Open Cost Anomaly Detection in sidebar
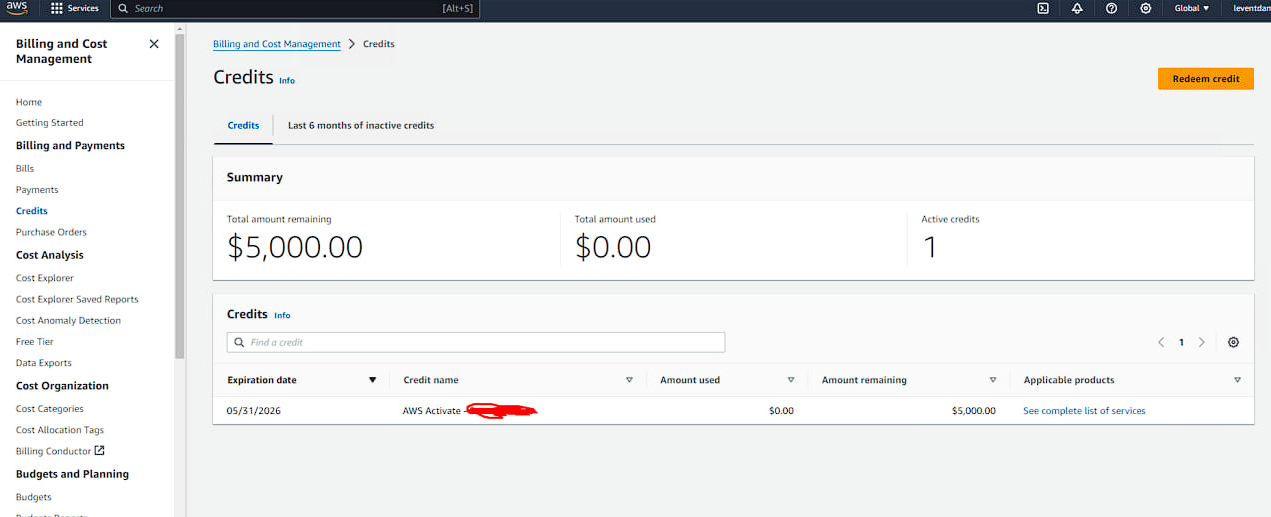 point(68,321)
